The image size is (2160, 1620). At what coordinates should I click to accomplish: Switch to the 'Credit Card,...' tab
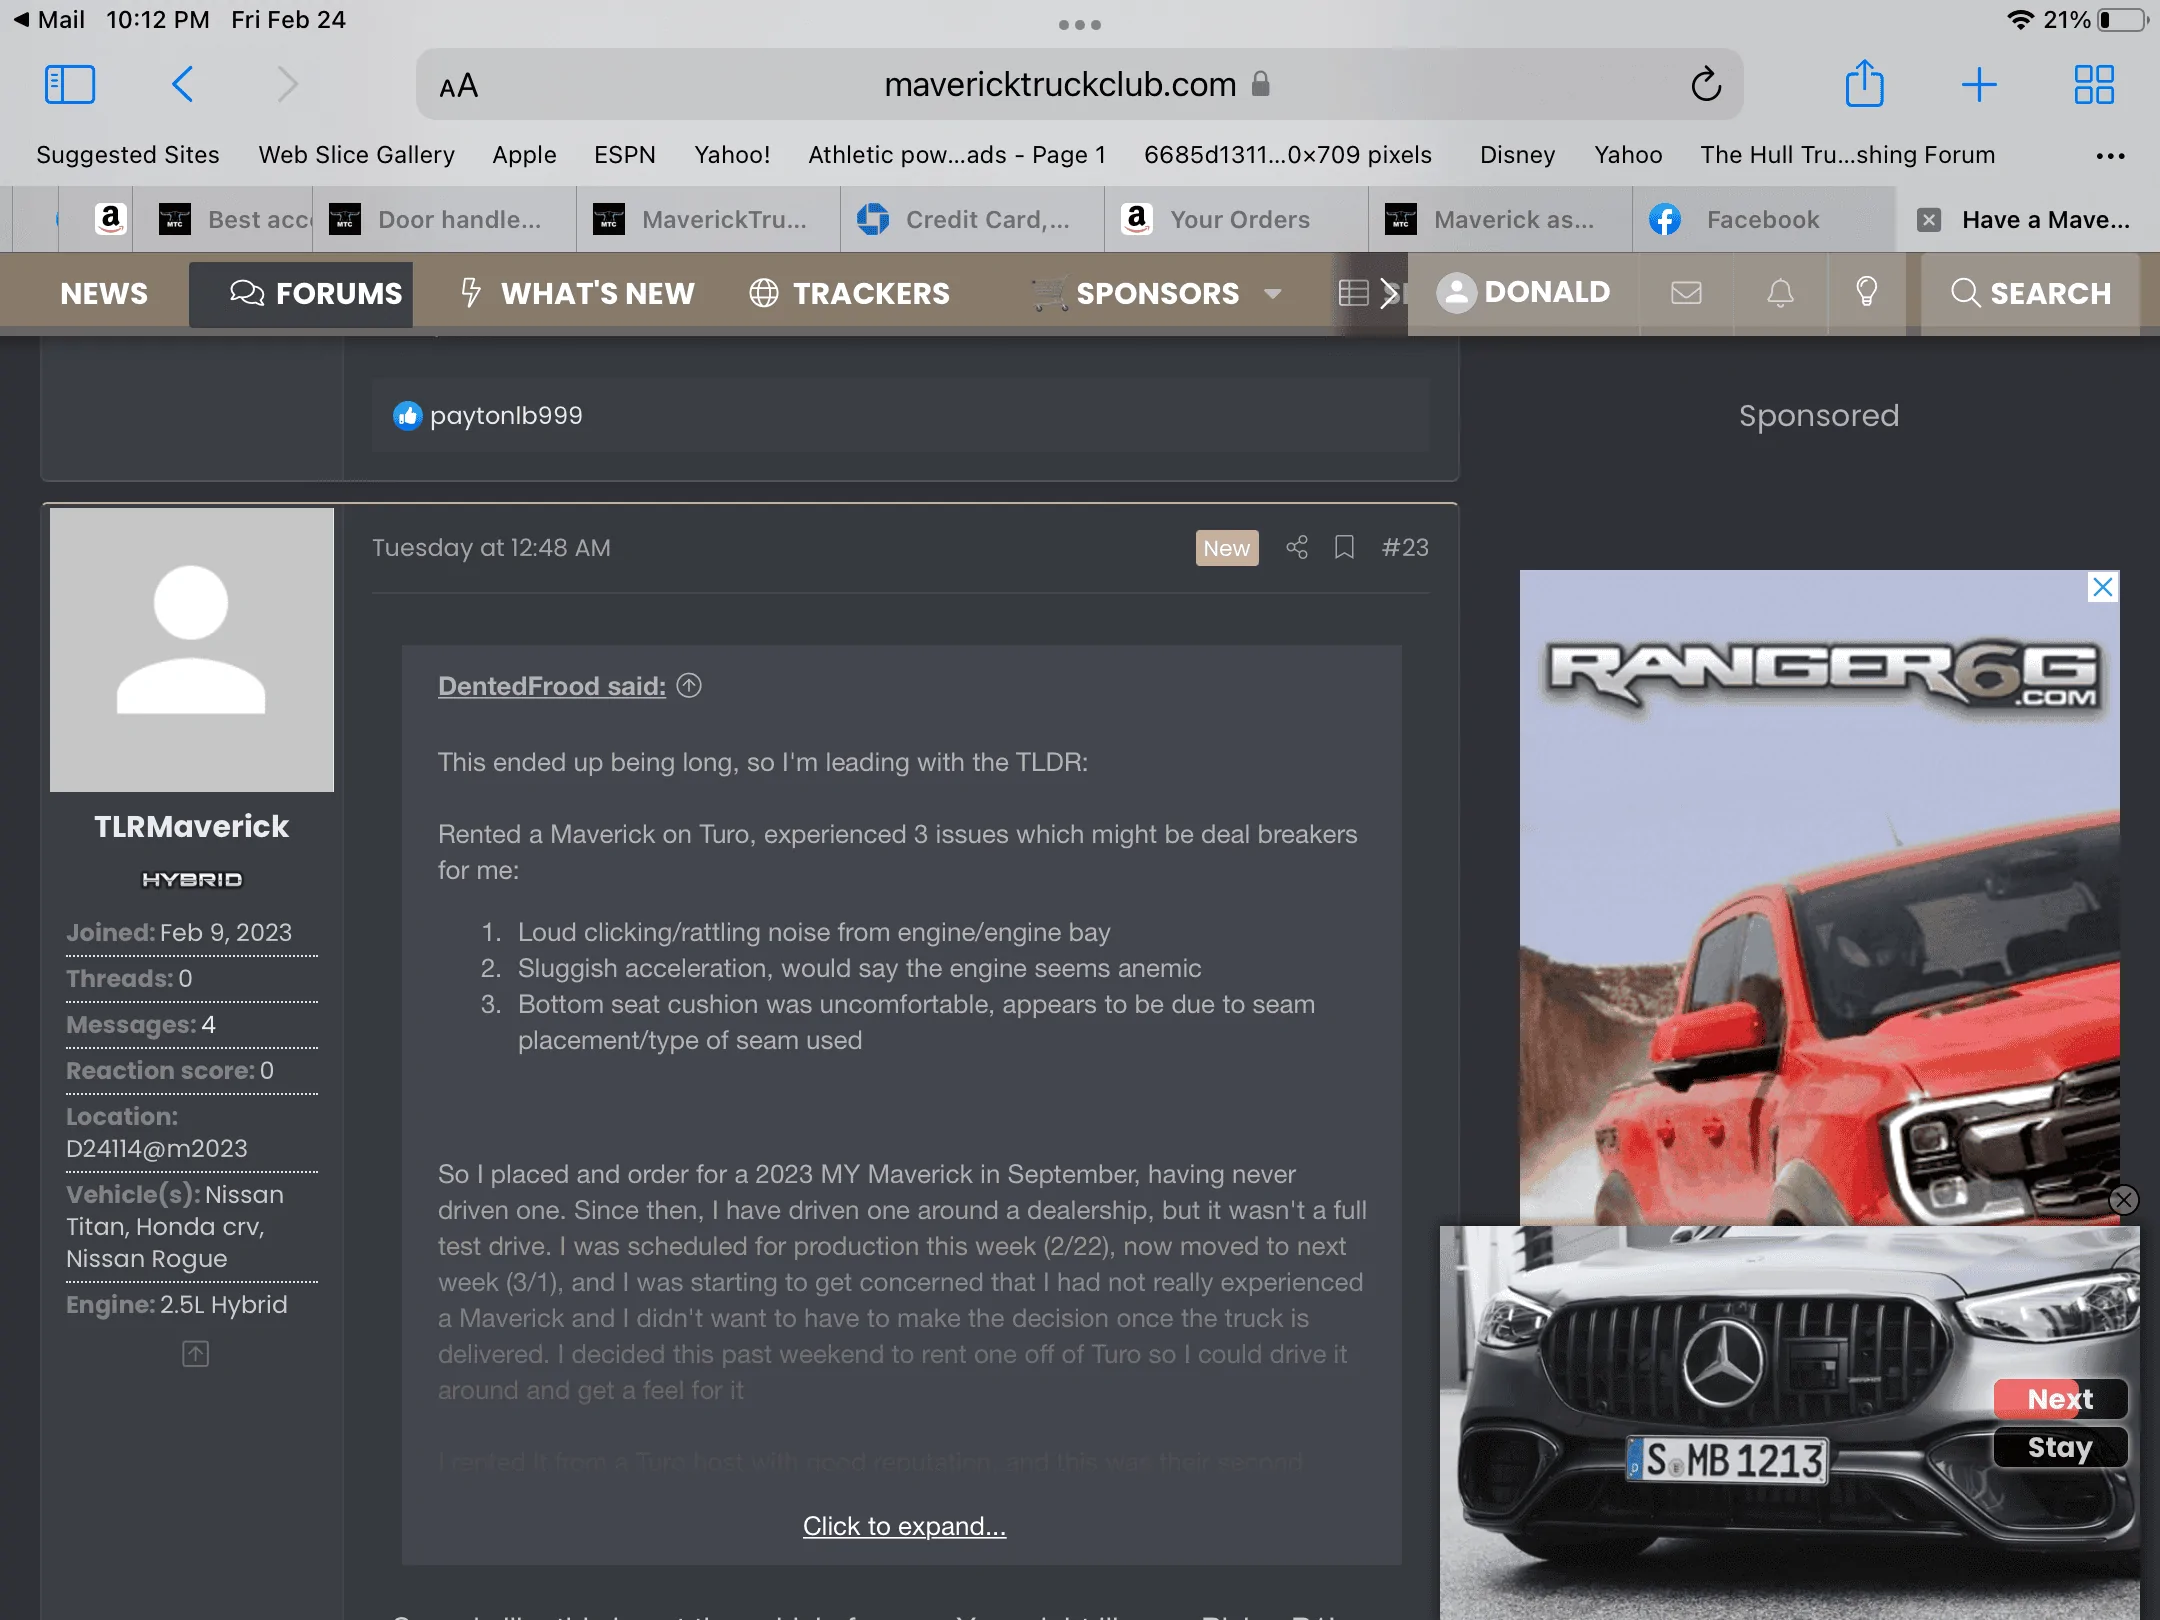972,220
